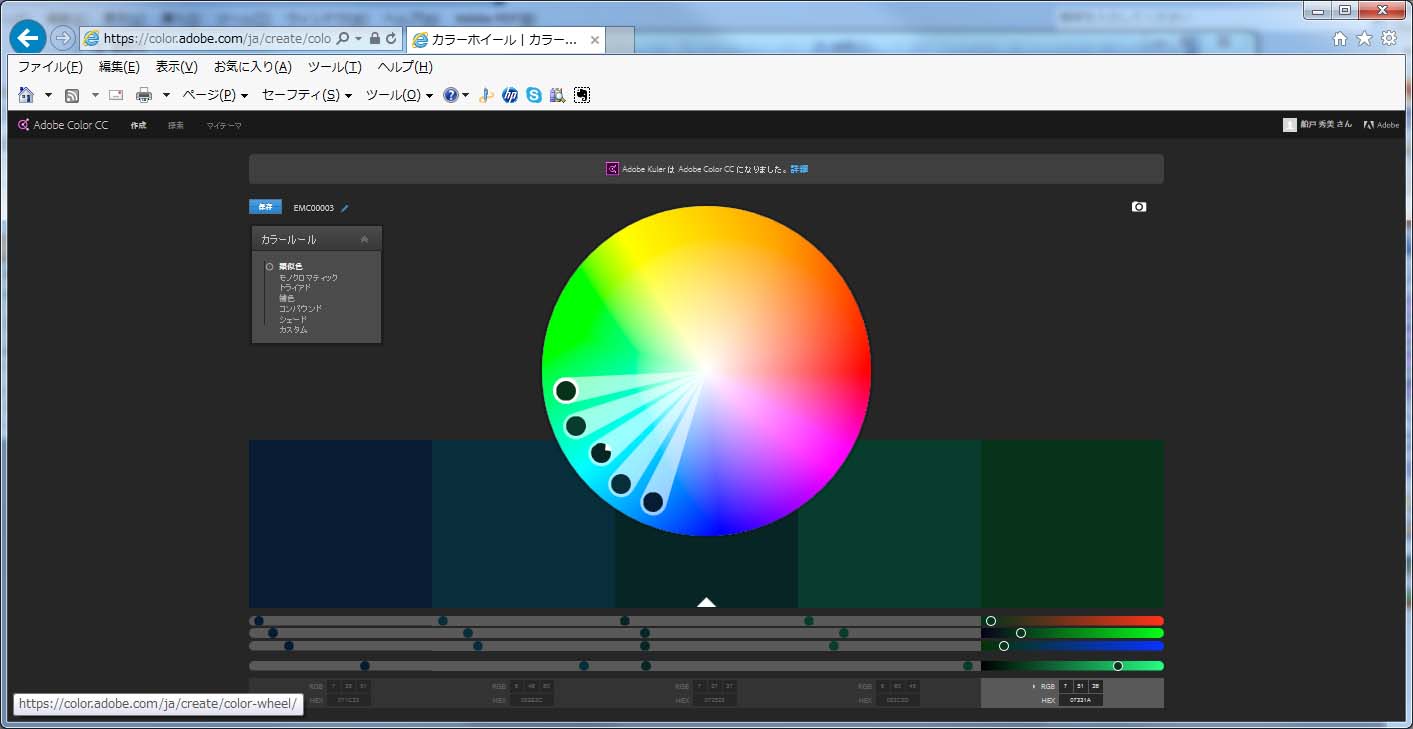Click the house icon in top-right corner
The image size is (1413, 729).
1340,38
